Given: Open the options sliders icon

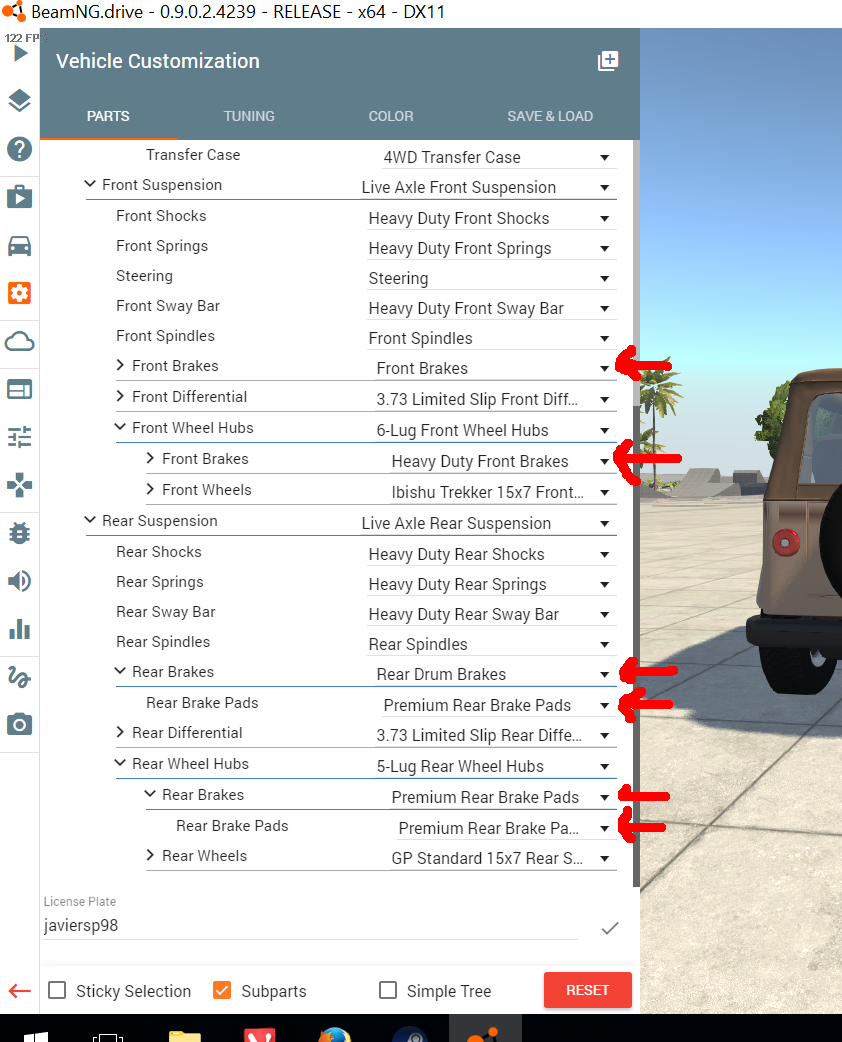Looking at the screenshot, I should pyautogui.click(x=19, y=437).
